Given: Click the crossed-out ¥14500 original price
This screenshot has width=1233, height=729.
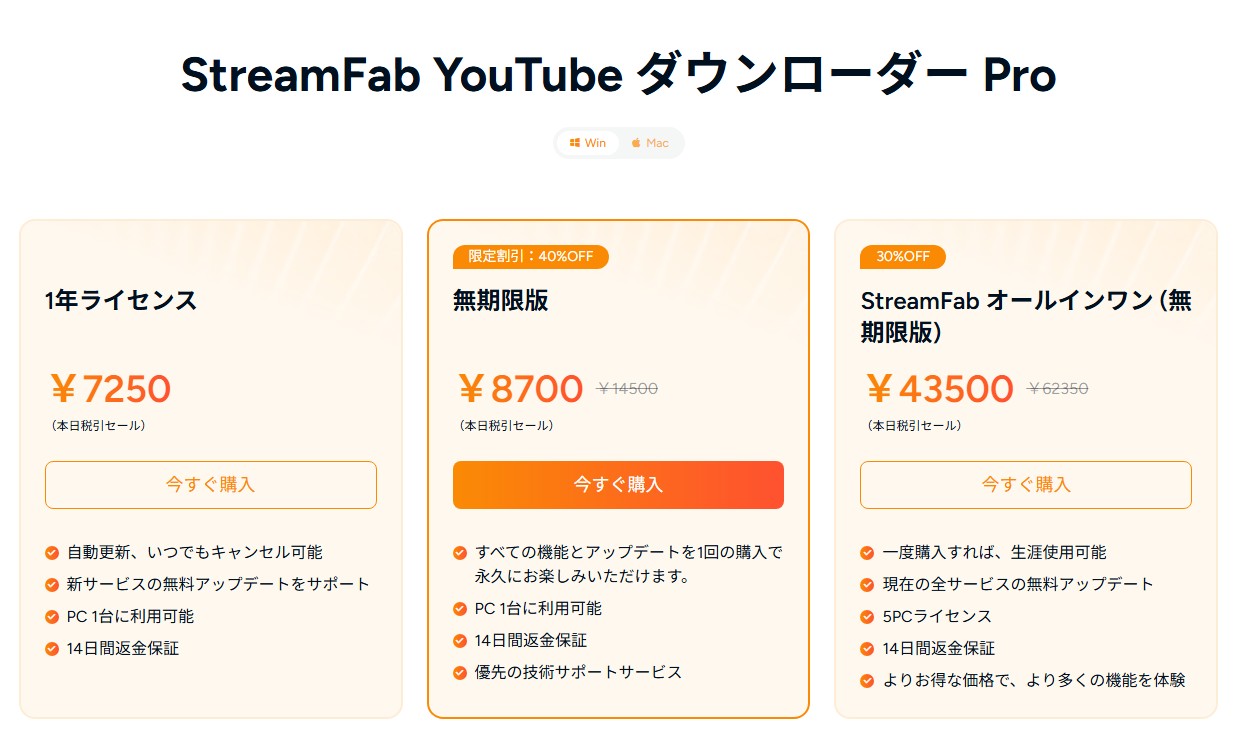Looking at the screenshot, I should coord(627,389).
